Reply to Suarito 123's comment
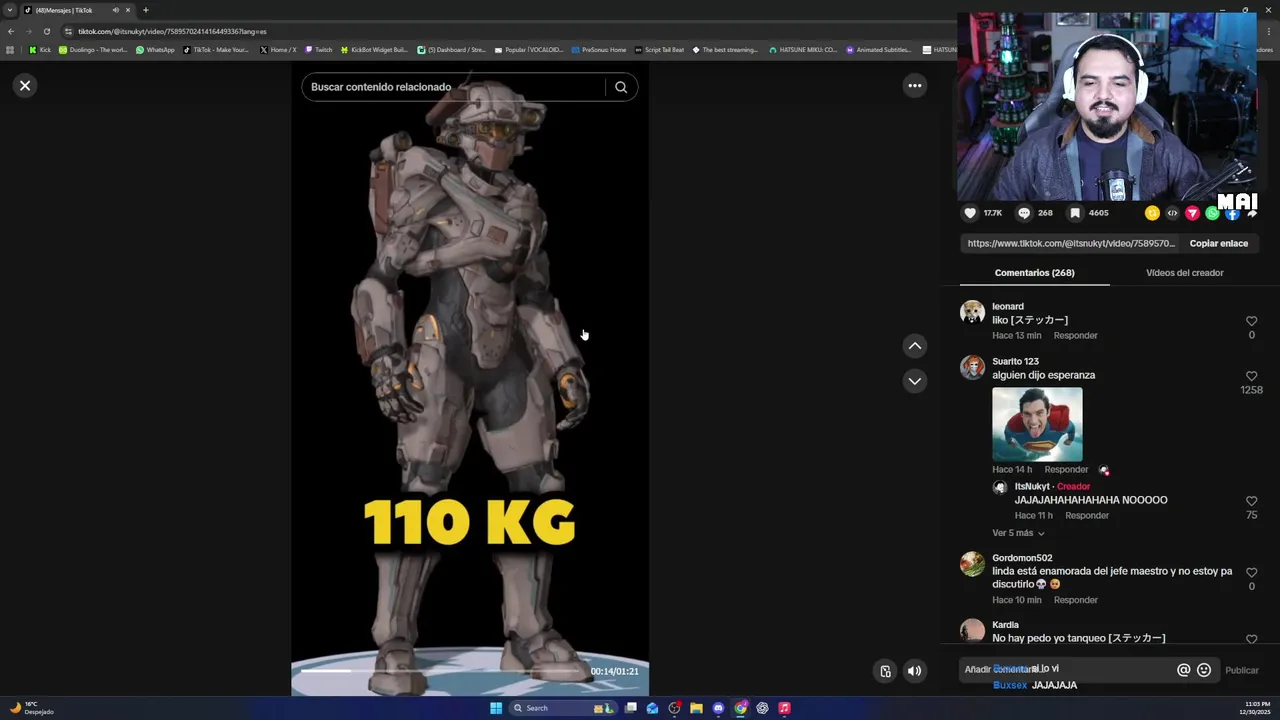Image resolution: width=1280 pixels, height=720 pixels. point(1066,470)
